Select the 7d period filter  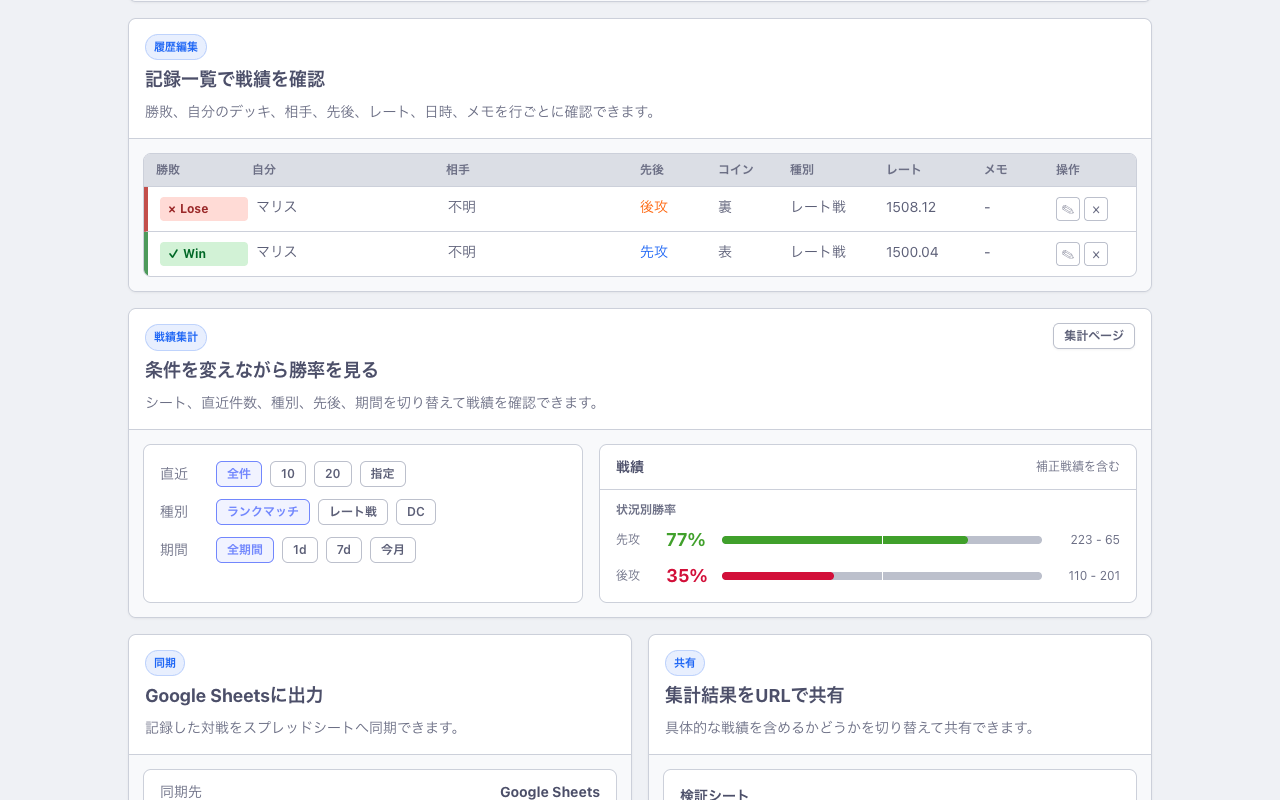[x=344, y=550]
